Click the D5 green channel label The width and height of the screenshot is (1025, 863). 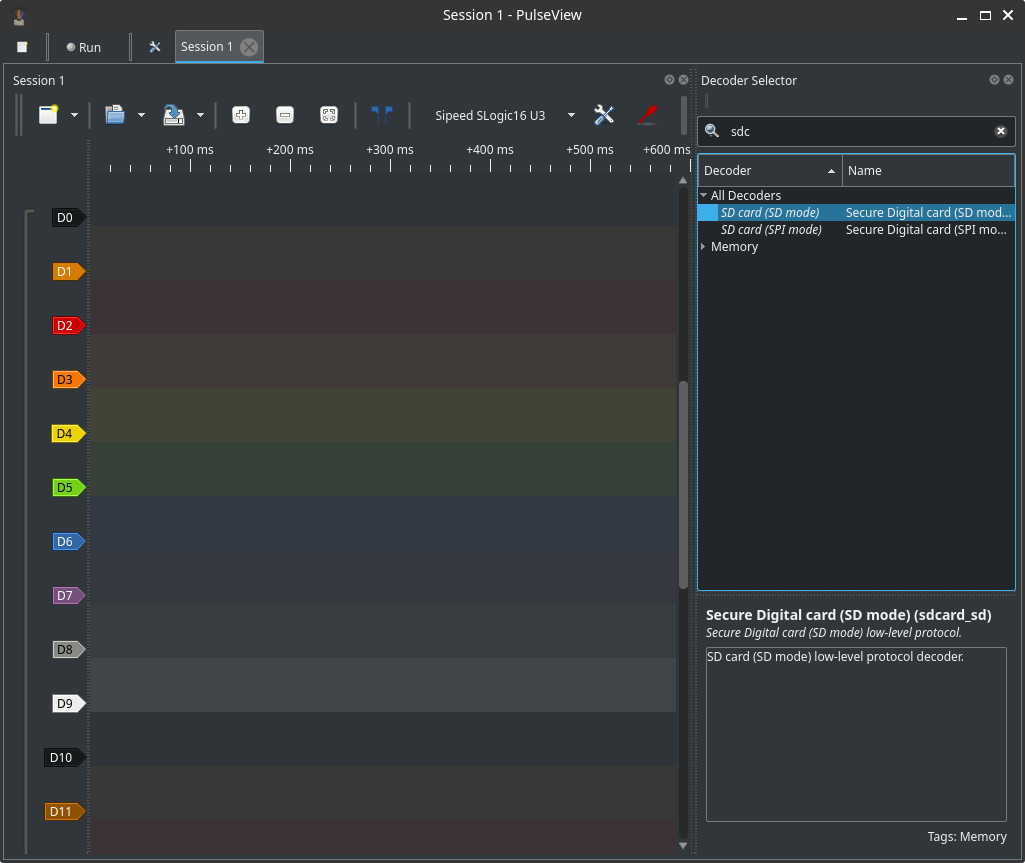pyautogui.click(x=67, y=488)
